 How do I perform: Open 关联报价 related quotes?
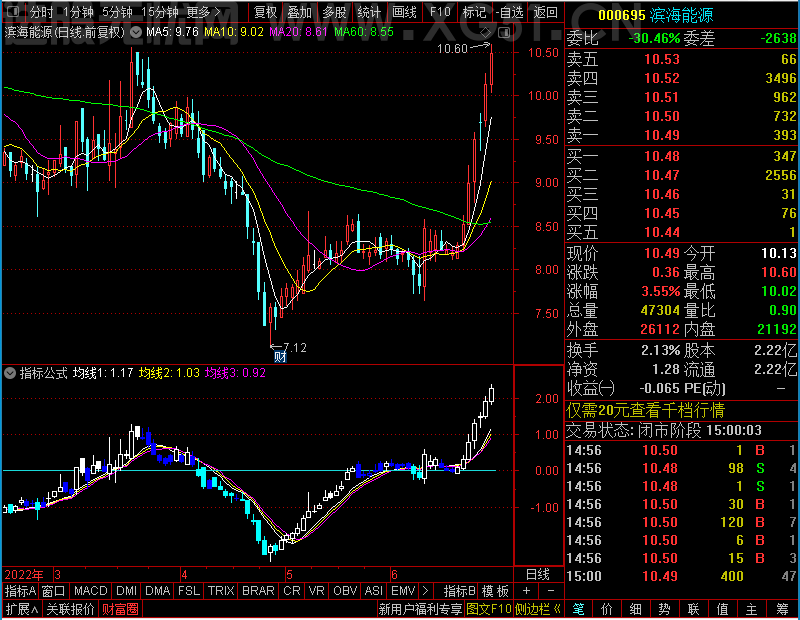click(x=70, y=609)
